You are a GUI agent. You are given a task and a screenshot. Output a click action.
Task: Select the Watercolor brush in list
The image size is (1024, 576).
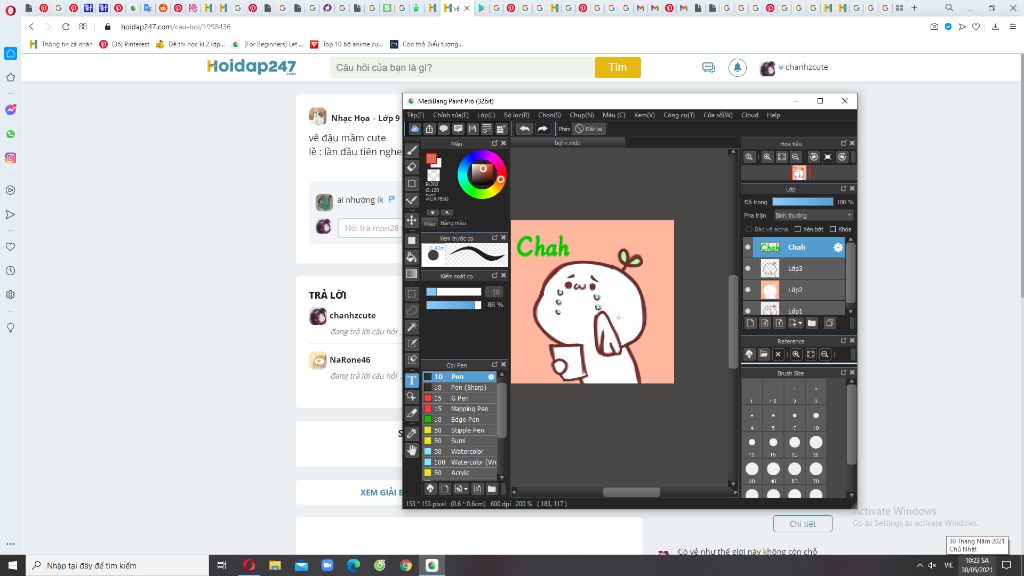[460, 451]
